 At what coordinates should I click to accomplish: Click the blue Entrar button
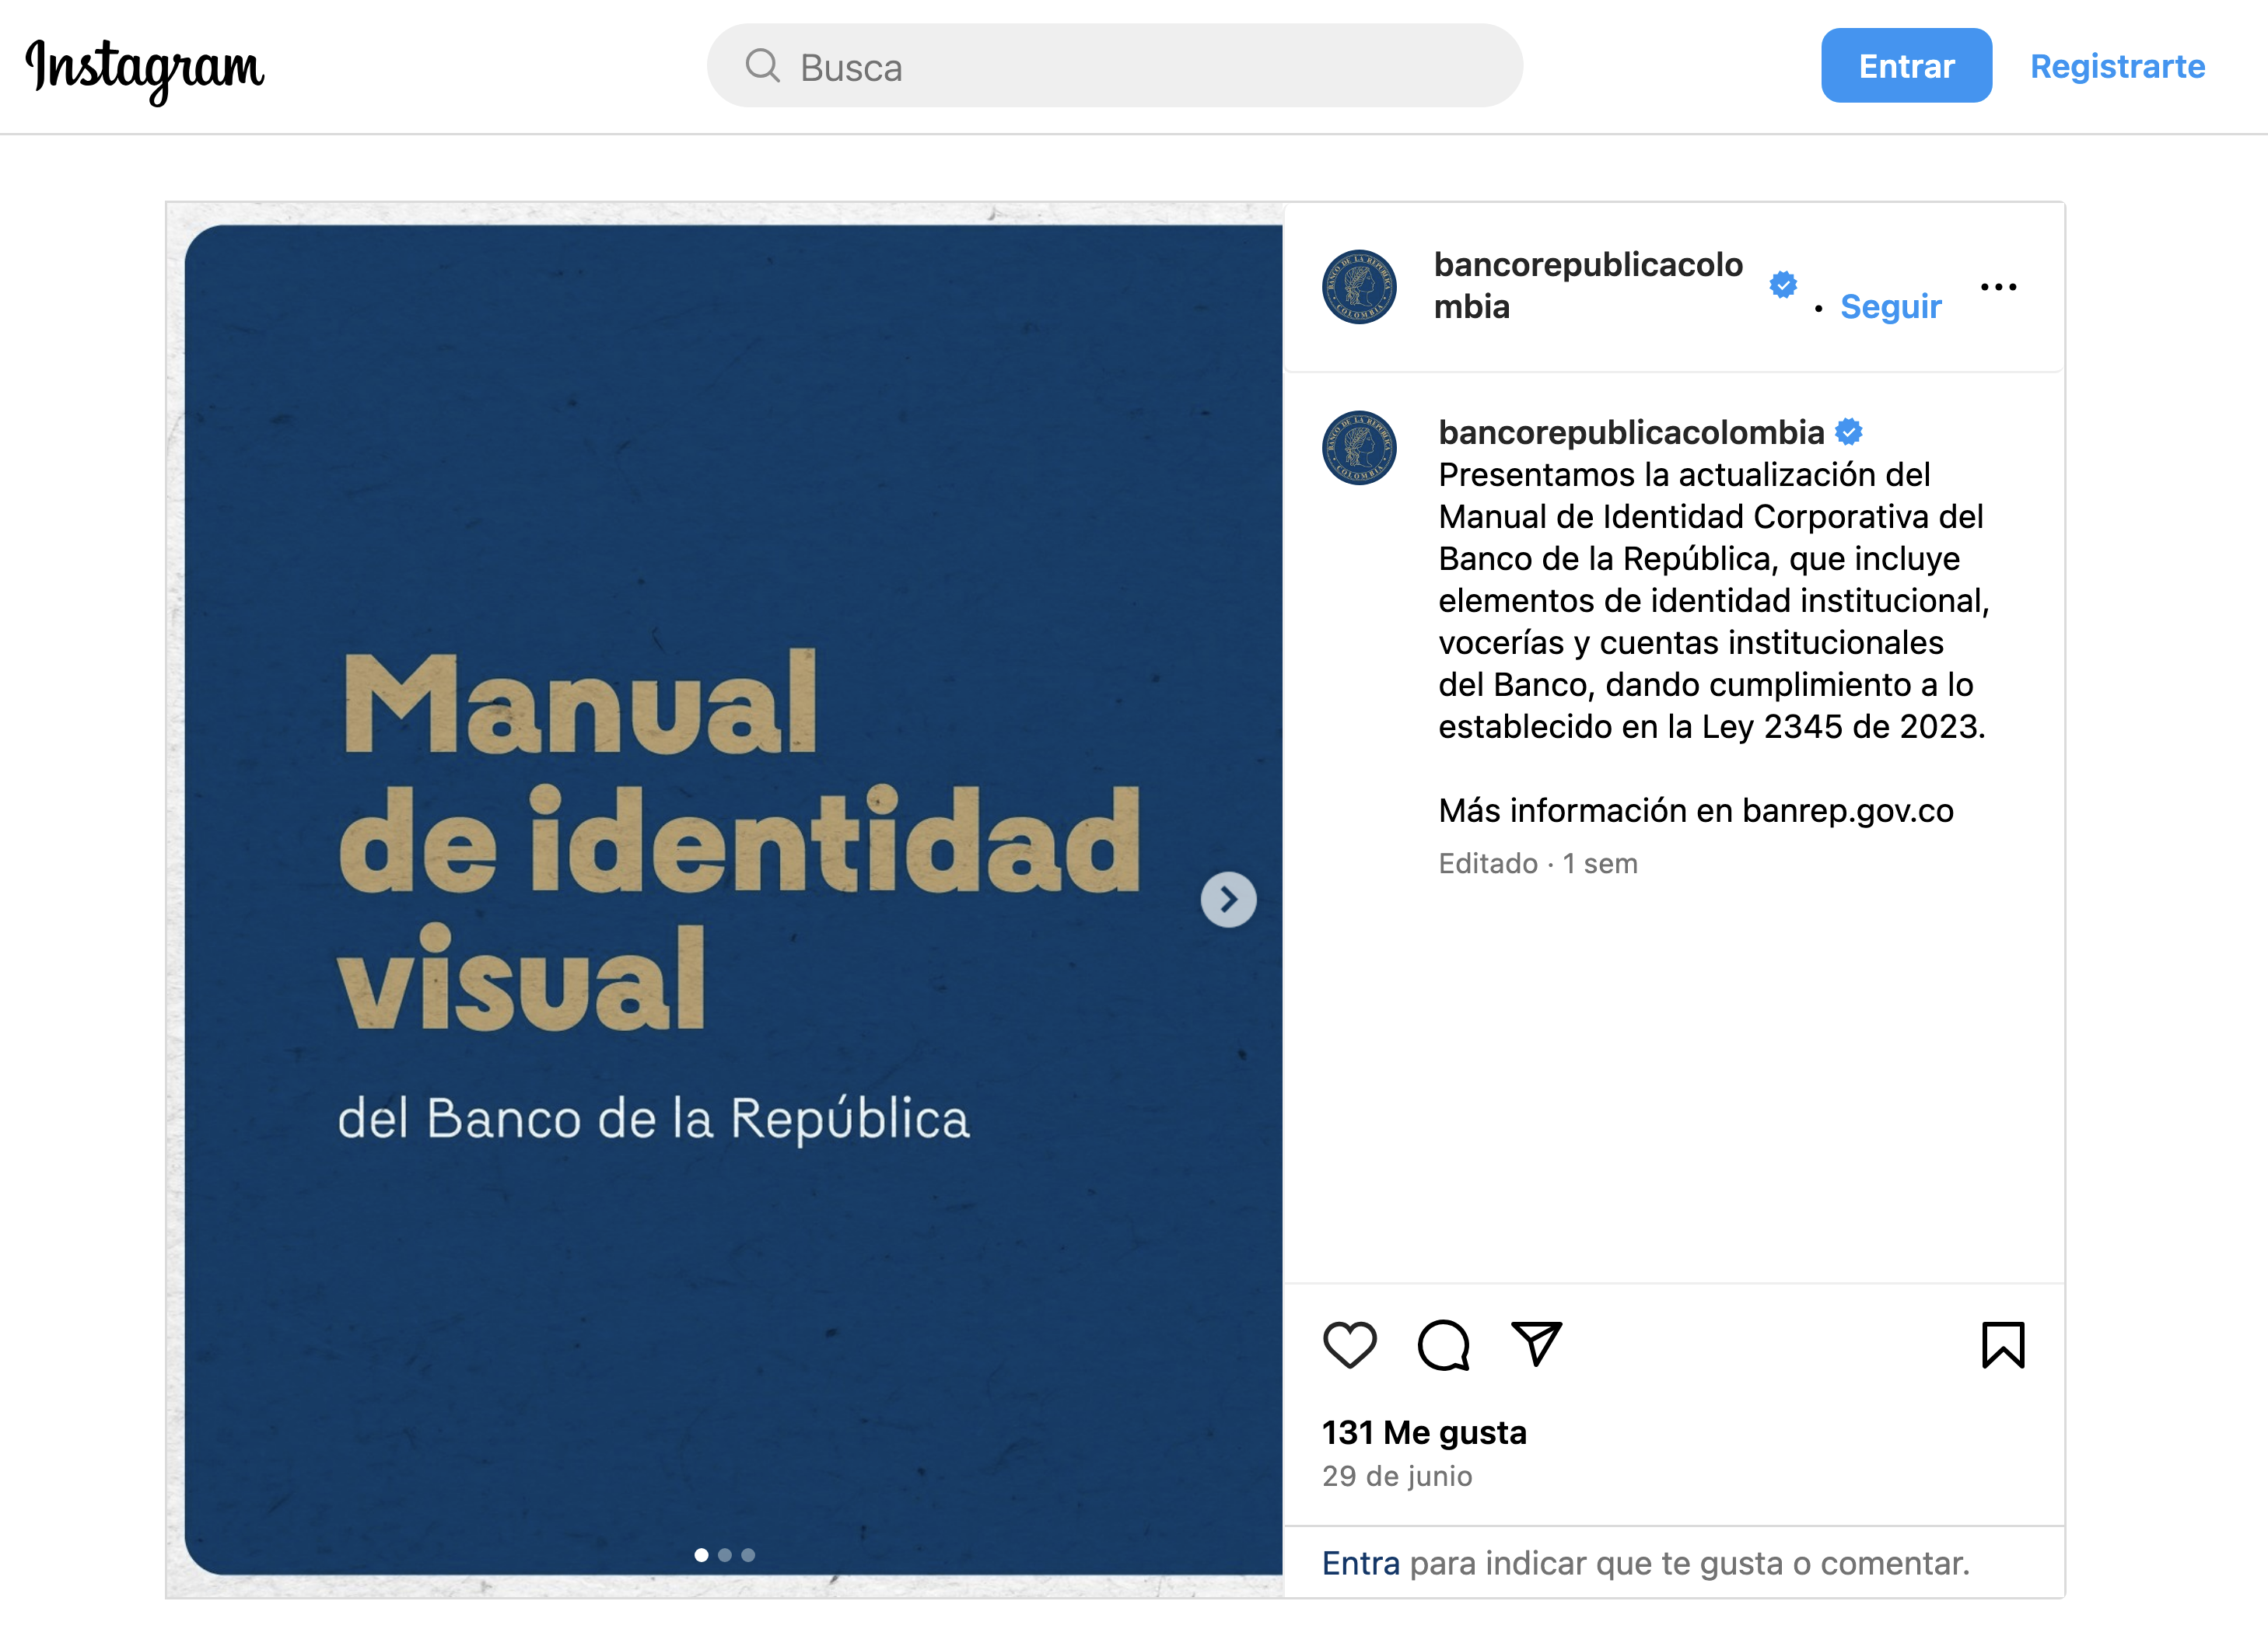coord(1906,66)
